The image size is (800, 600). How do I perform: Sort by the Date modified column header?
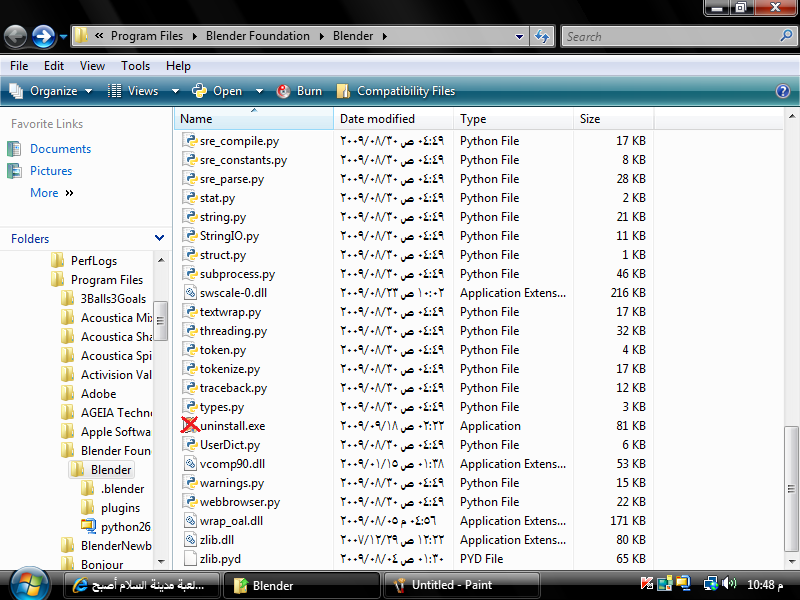[393, 119]
